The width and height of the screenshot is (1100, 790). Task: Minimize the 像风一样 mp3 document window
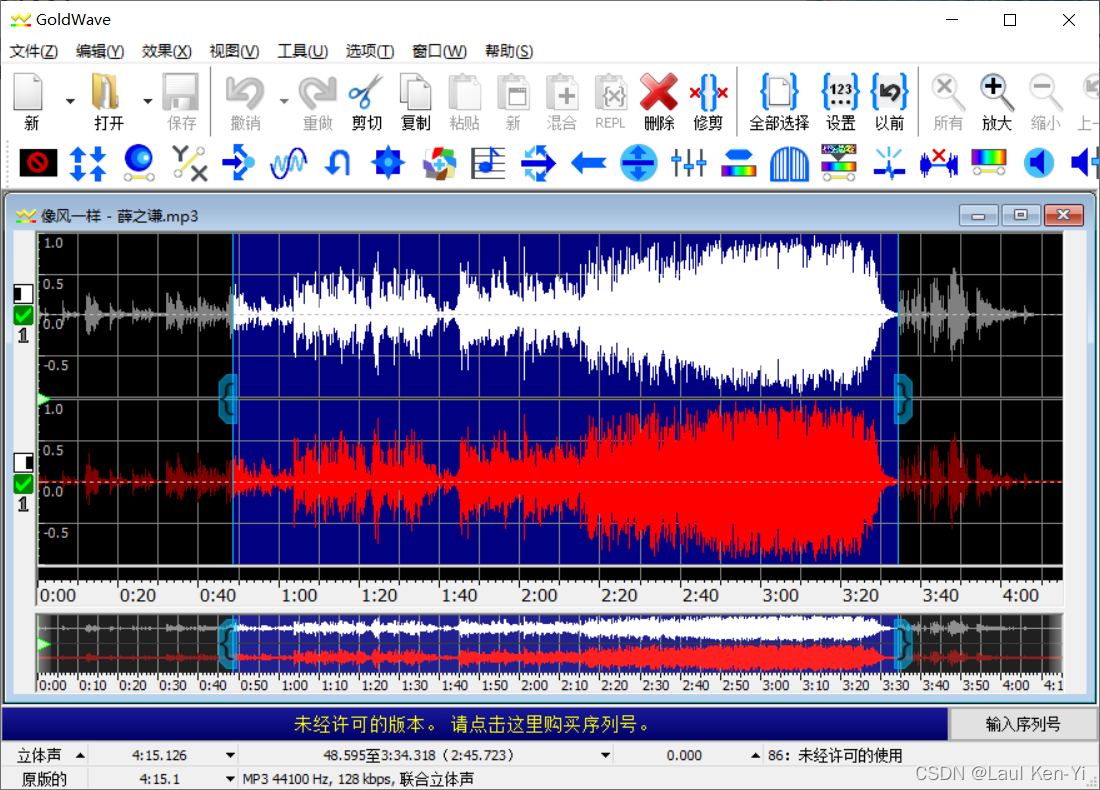pos(978,215)
